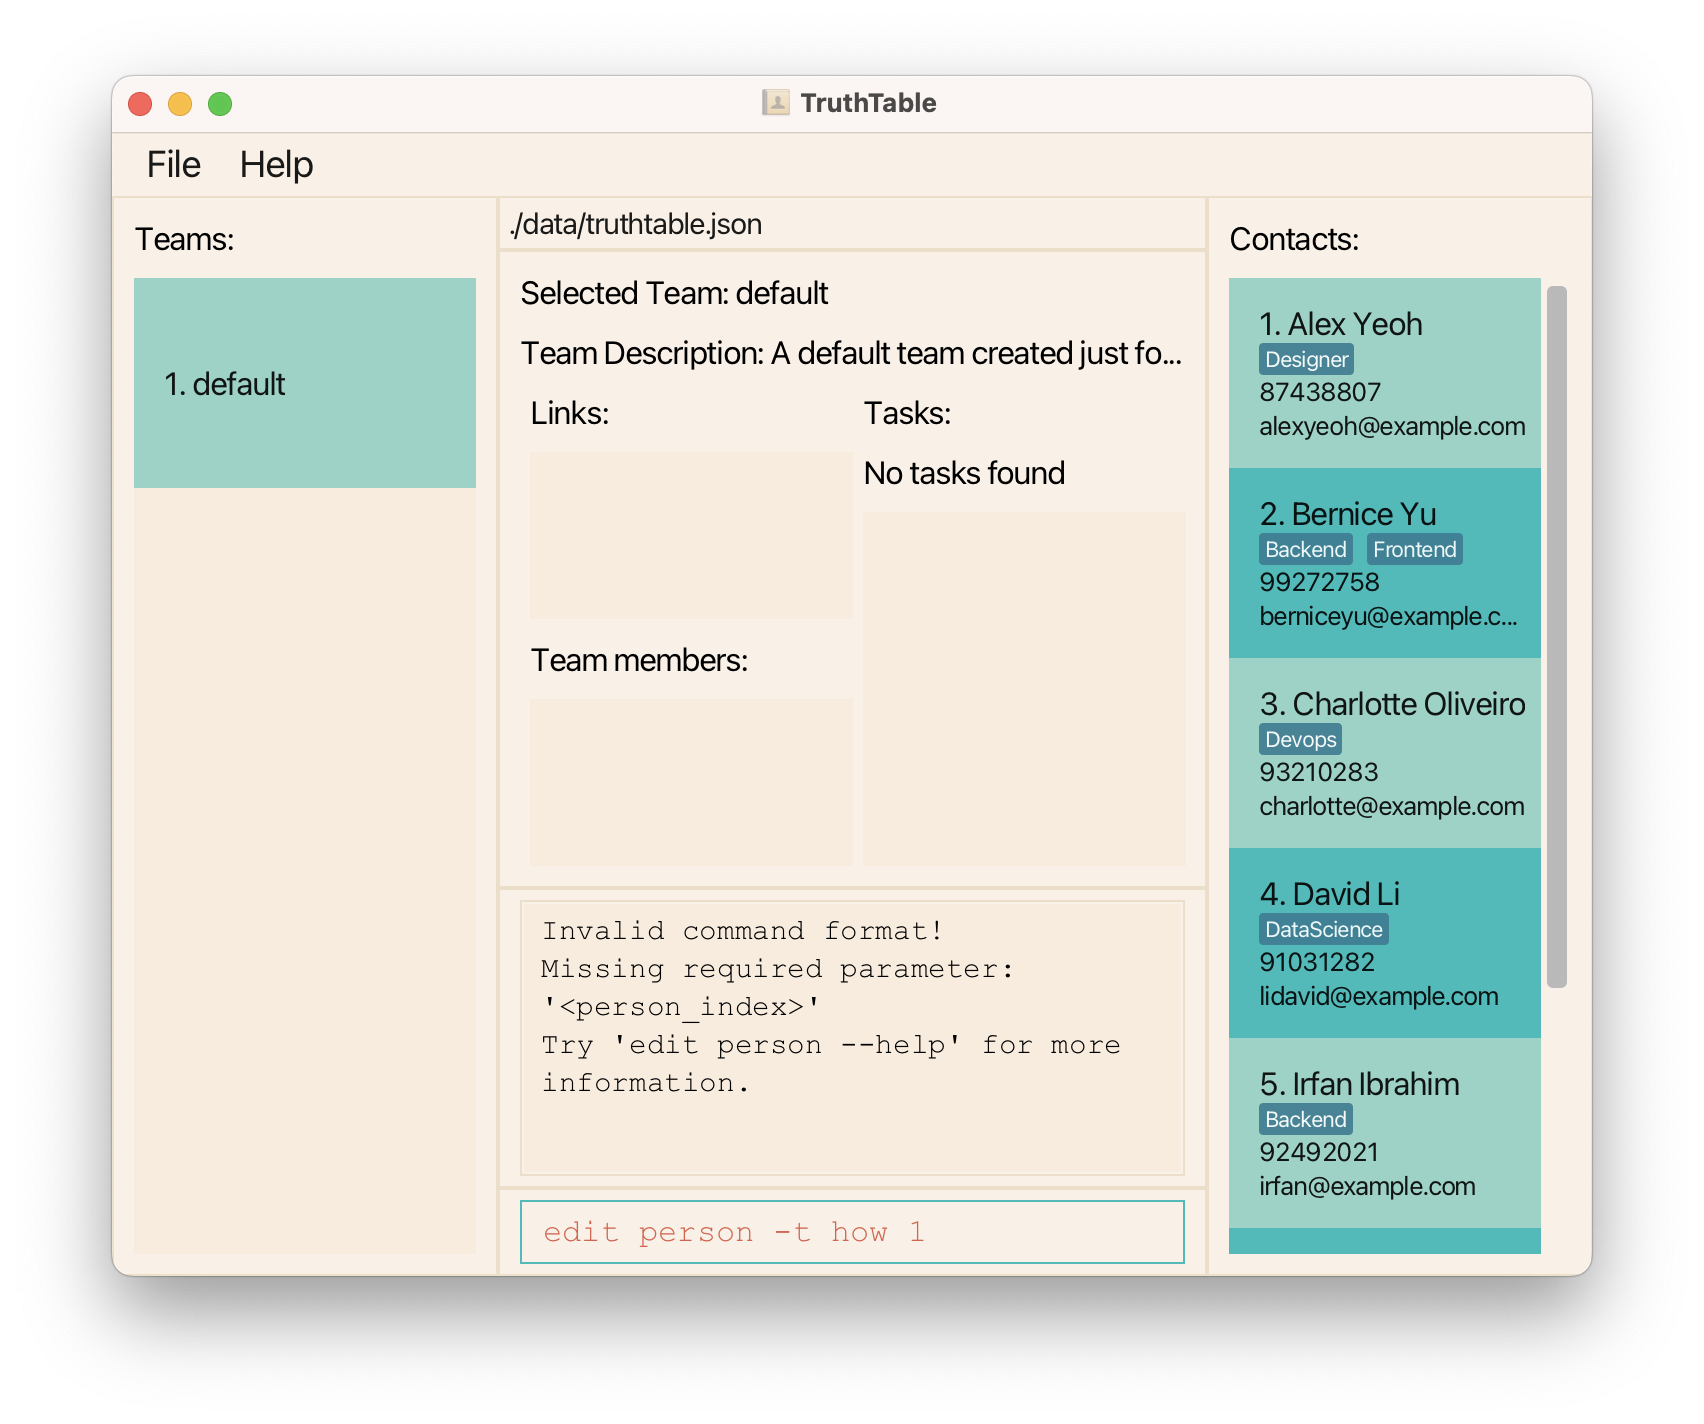Click the yellow minimize window button
This screenshot has height=1424, width=1704.
(x=180, y=104)
